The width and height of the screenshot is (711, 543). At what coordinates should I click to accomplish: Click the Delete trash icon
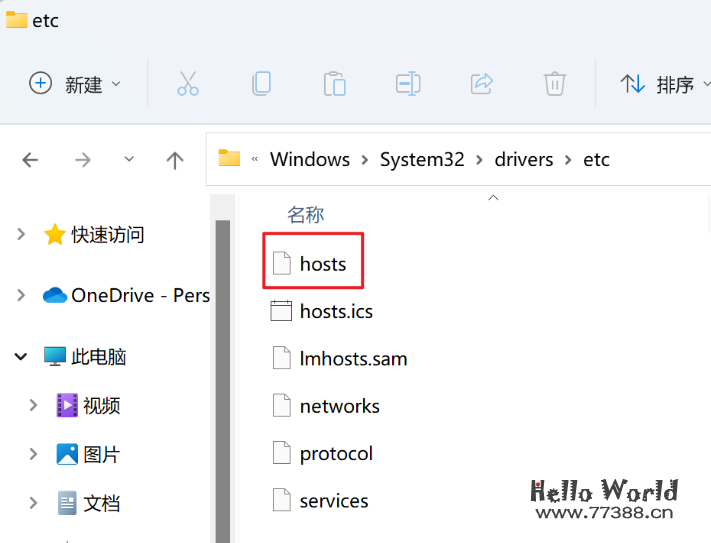click(x=555, y=84)
